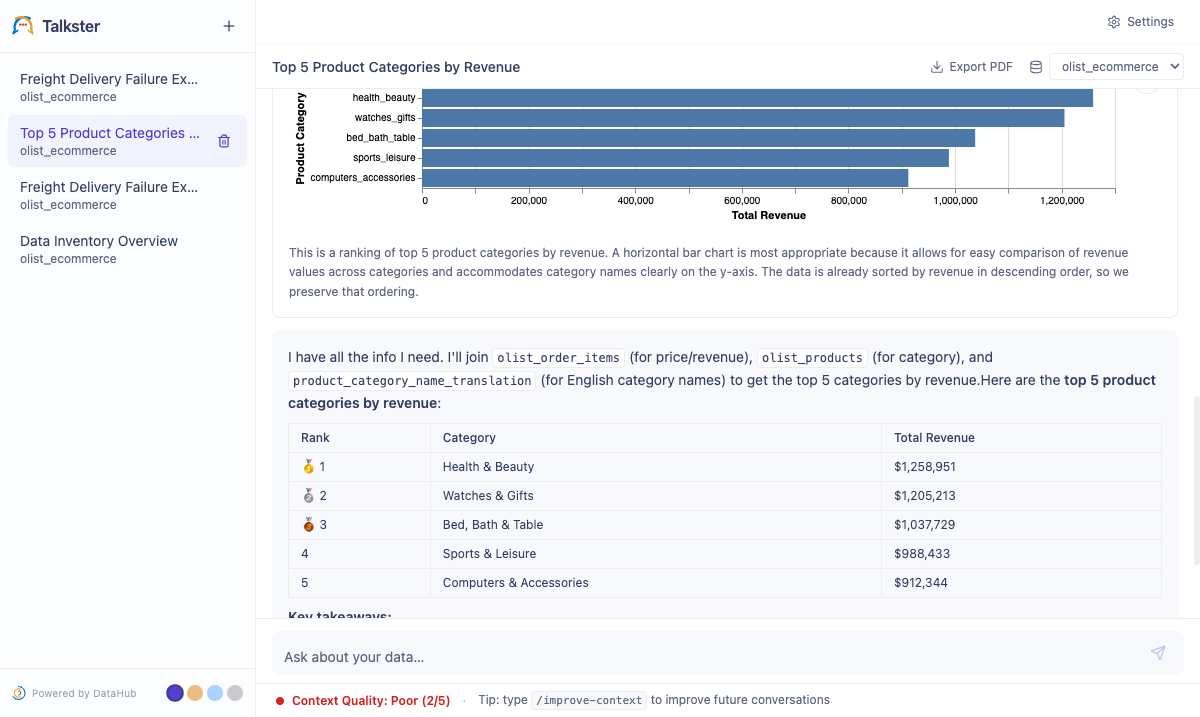The height and width of the screenshot is (717, 1200).
Task: Send a message with the paper plane icon
Action: (x=1157, y=652)
